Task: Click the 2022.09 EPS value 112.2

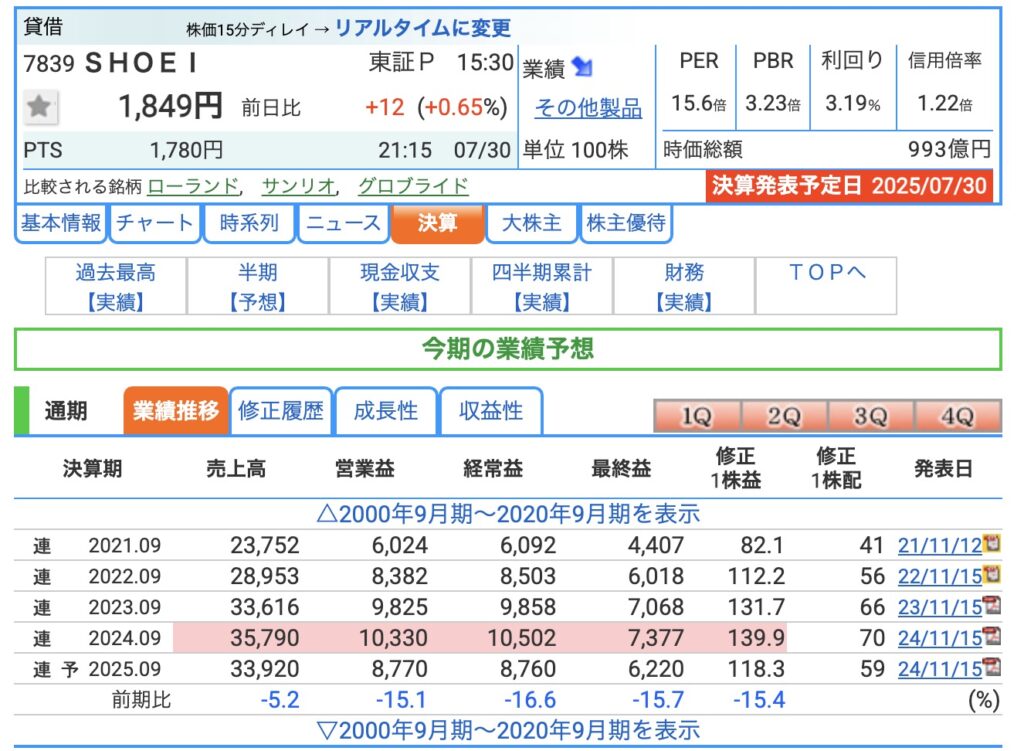Action: pyautogui.click(x=756, y=576)
